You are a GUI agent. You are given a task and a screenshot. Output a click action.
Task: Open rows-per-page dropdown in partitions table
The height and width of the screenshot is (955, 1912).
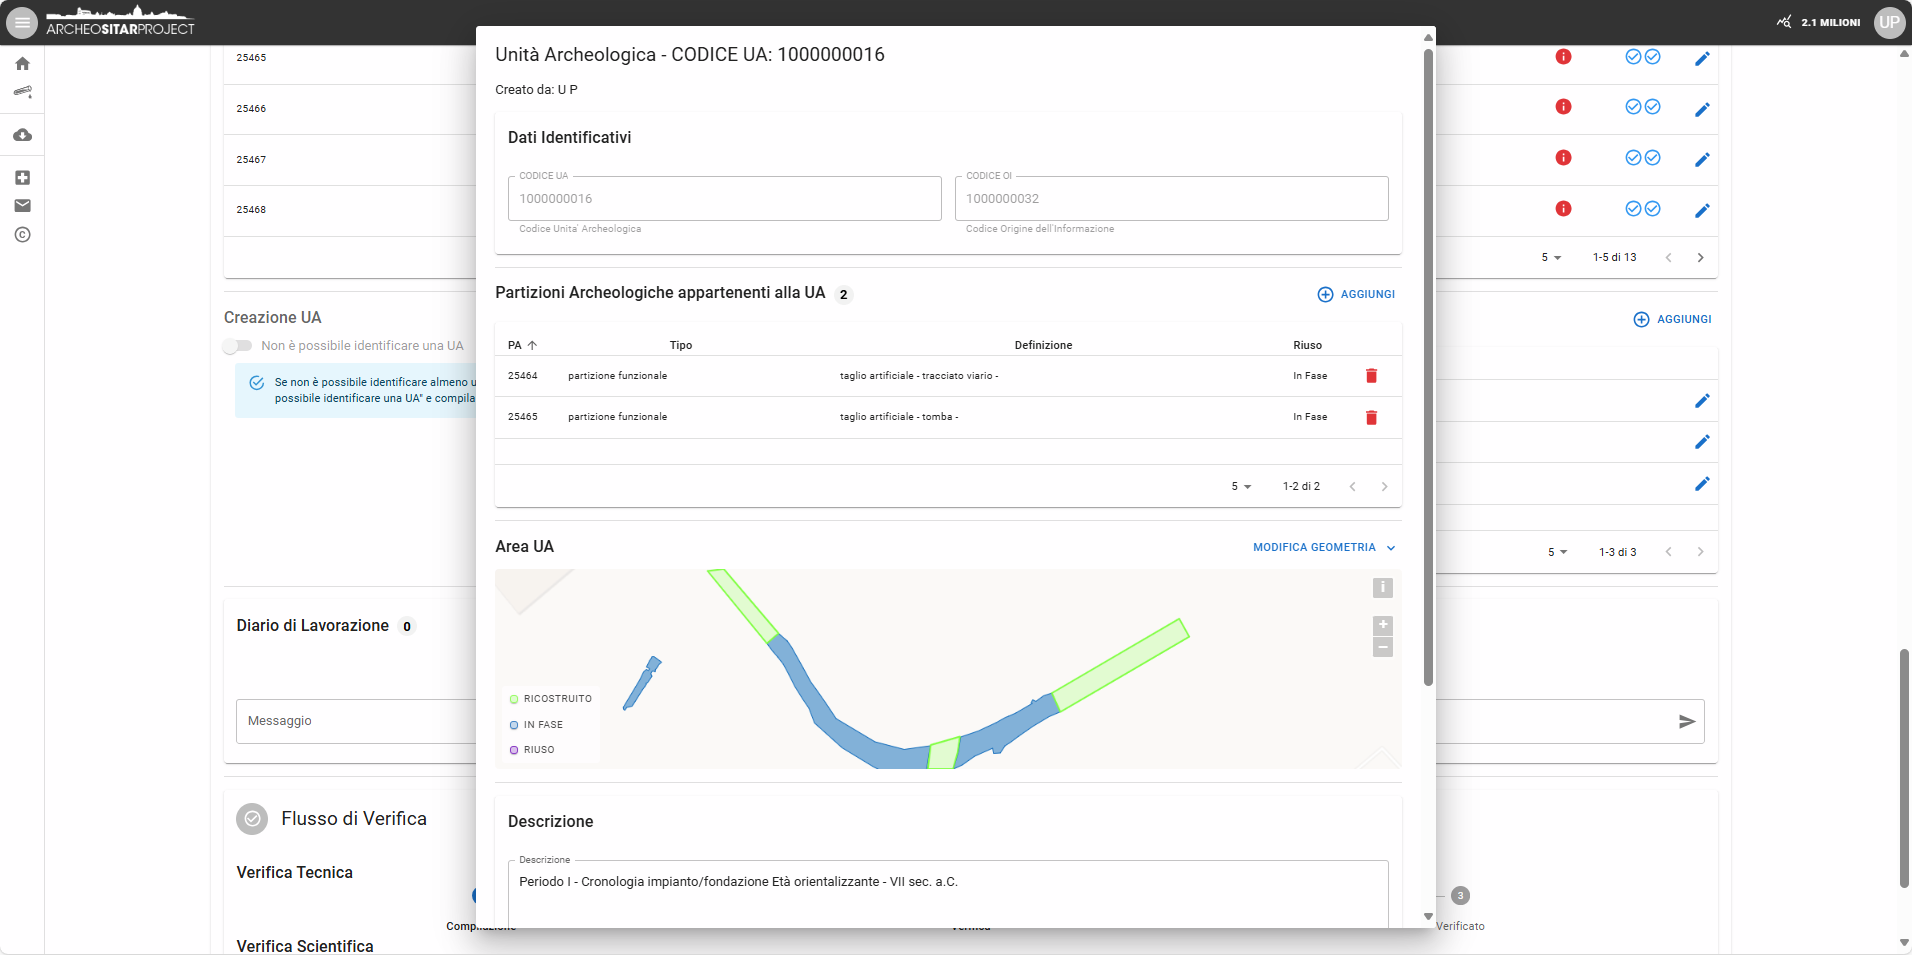click(1240, 487)
